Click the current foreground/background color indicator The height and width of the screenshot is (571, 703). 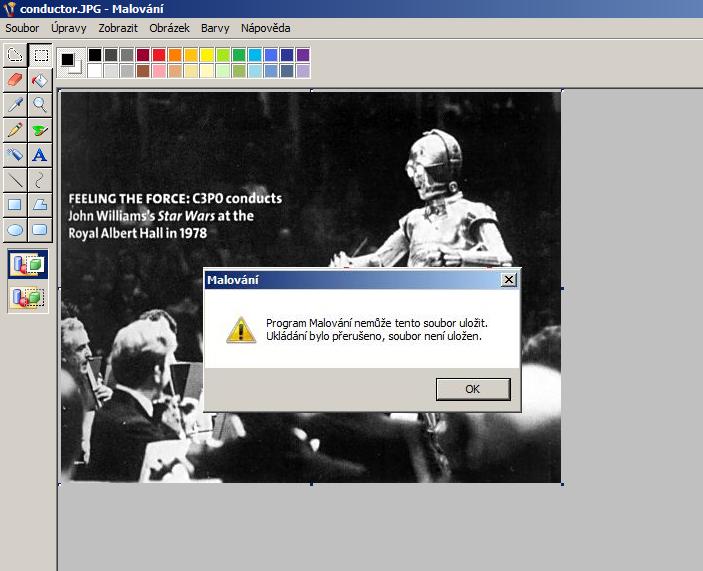click(x=71, y=63)
